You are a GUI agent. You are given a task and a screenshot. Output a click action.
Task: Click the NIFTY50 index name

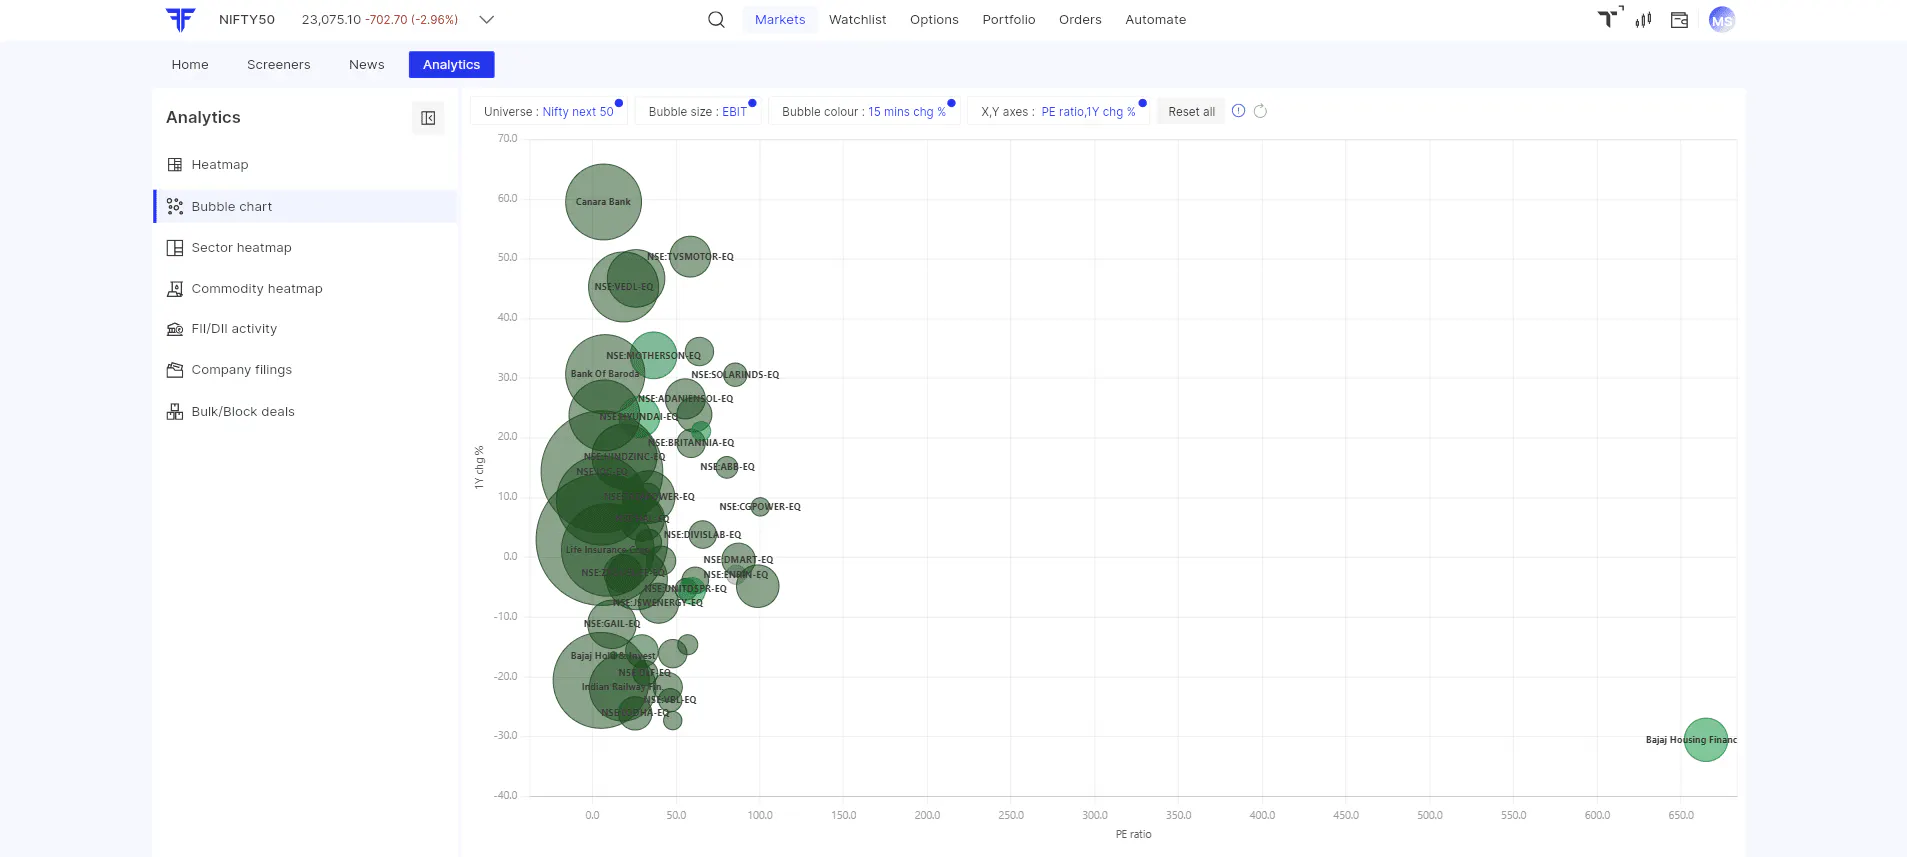(247, 20)
